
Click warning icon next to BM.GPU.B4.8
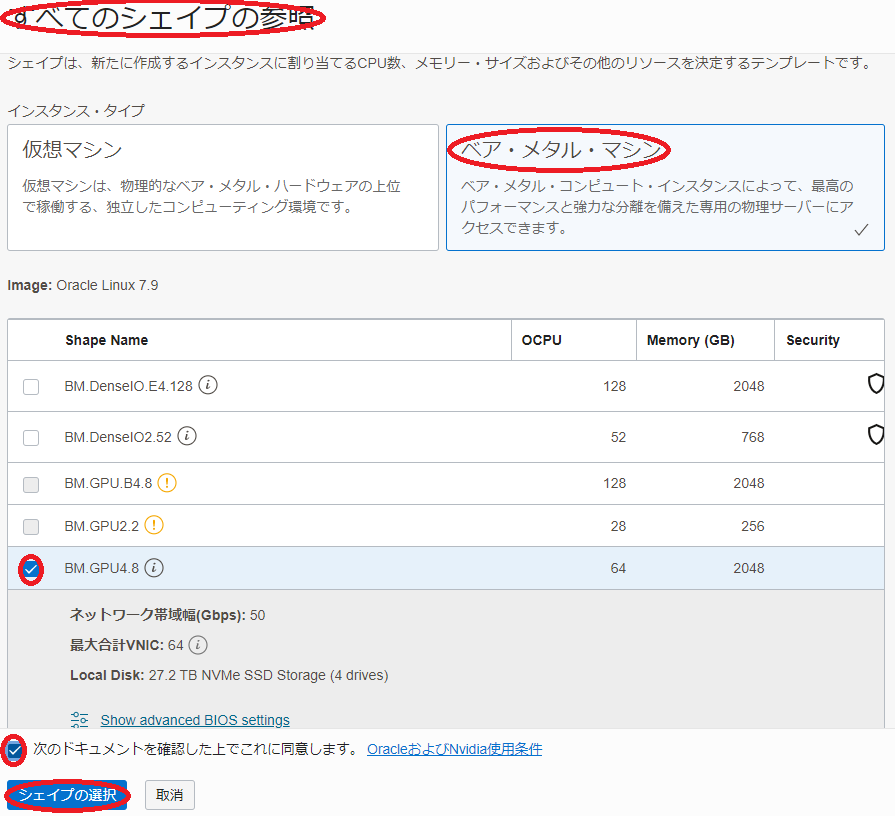point(167,483)
